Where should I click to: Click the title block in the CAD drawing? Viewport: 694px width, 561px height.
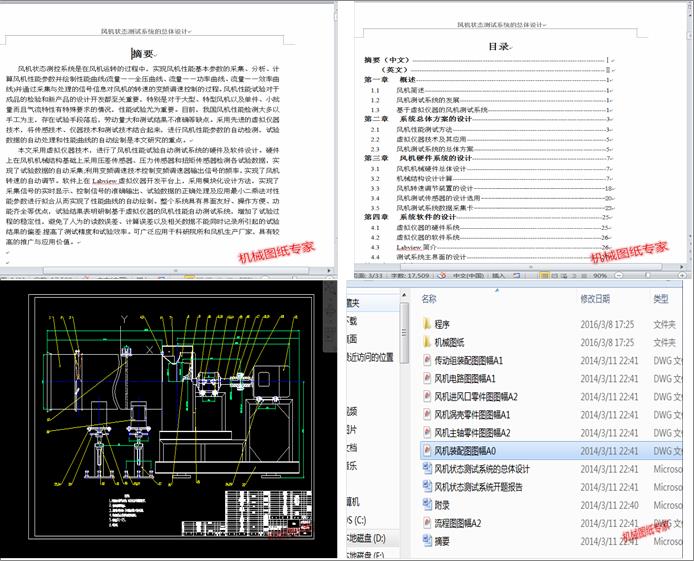coord(247,512)
